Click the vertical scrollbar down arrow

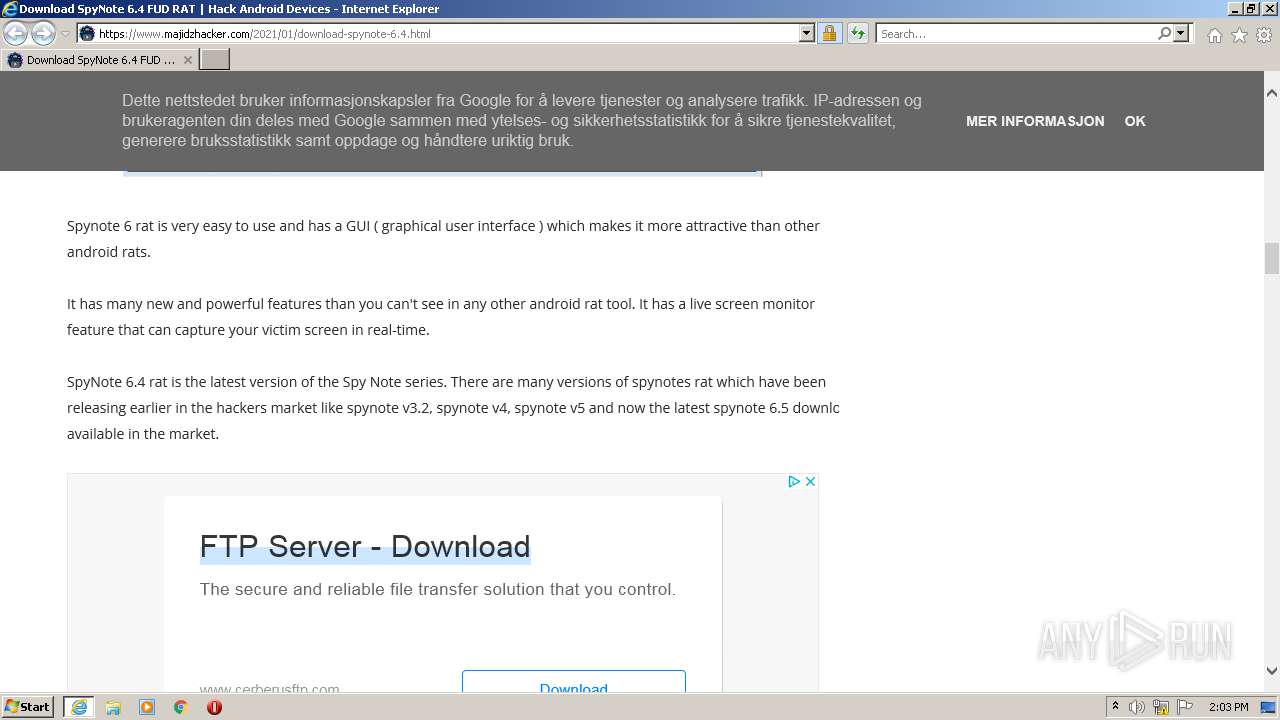point(1271,671)
